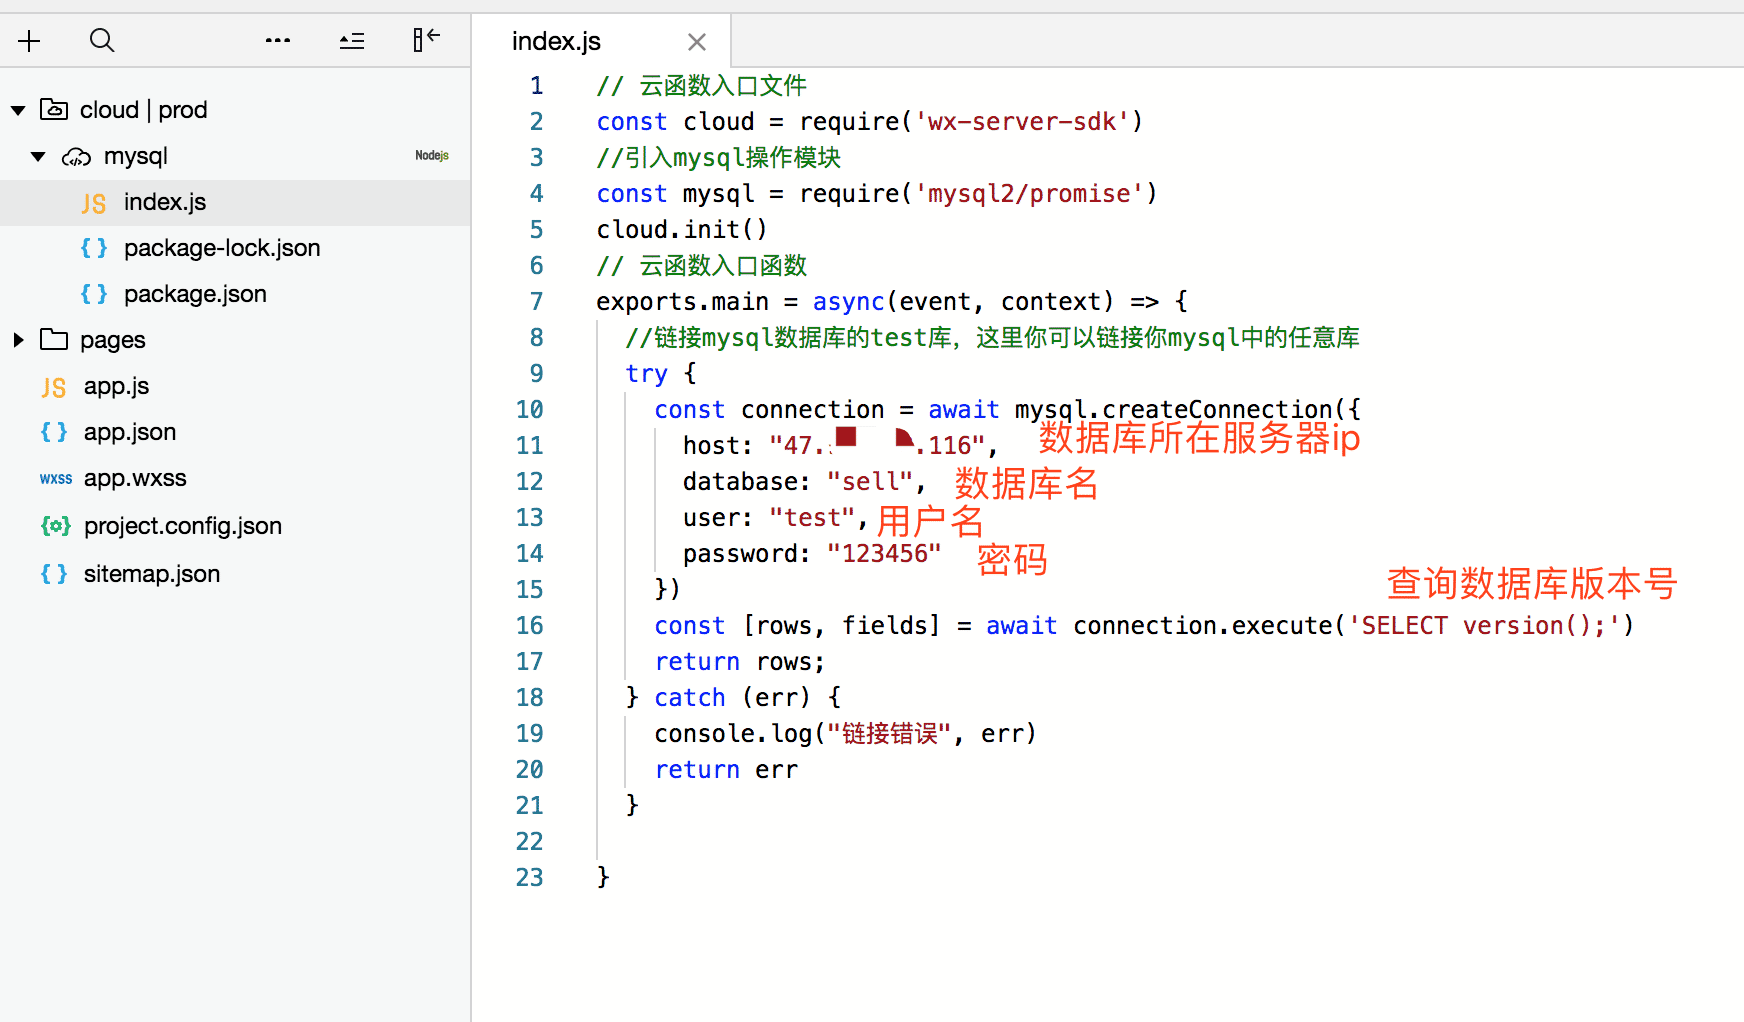Screen dimensions: 1744x1022
Task: Close the index.js tab
Action: (x=697, y=42)
